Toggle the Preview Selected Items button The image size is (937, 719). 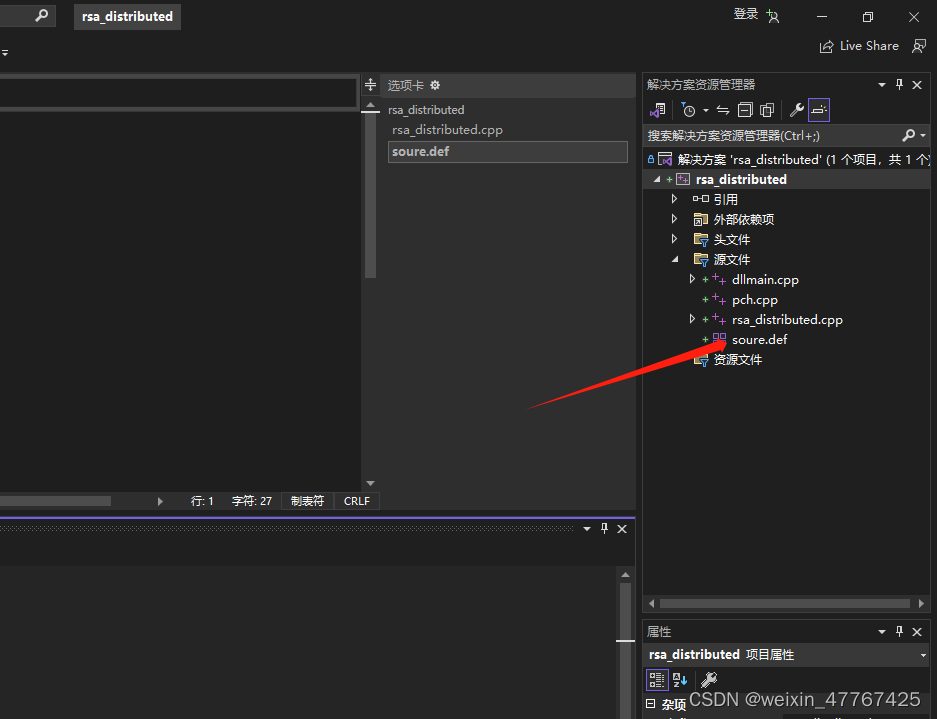click(x=818, y=110)
